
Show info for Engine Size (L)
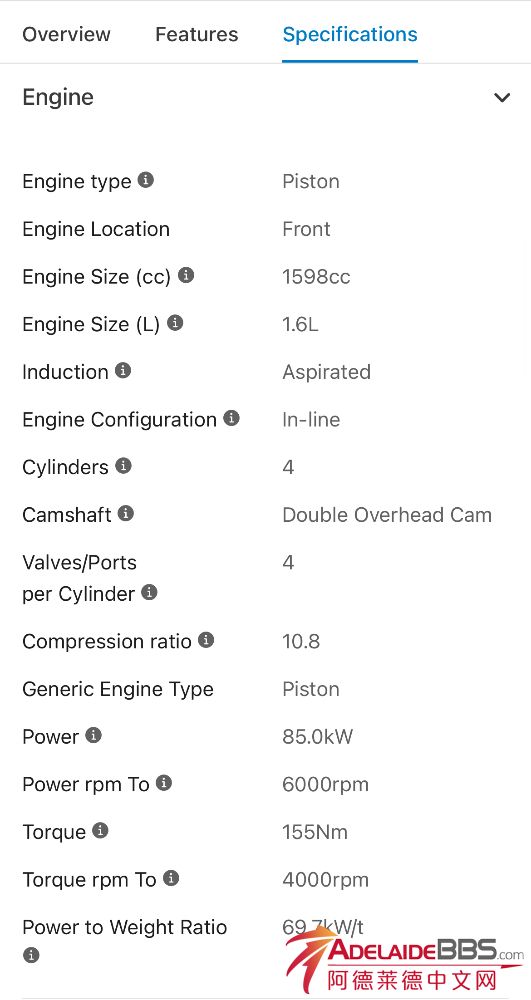(x=175, y=323)
